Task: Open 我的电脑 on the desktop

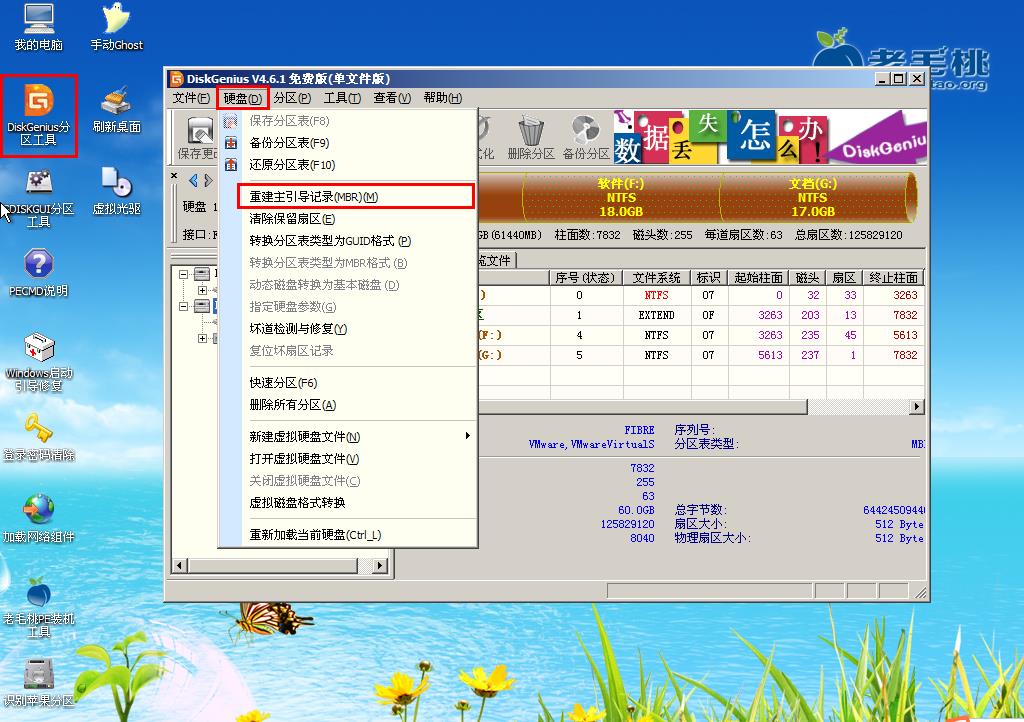Action: tap(37, 22)
